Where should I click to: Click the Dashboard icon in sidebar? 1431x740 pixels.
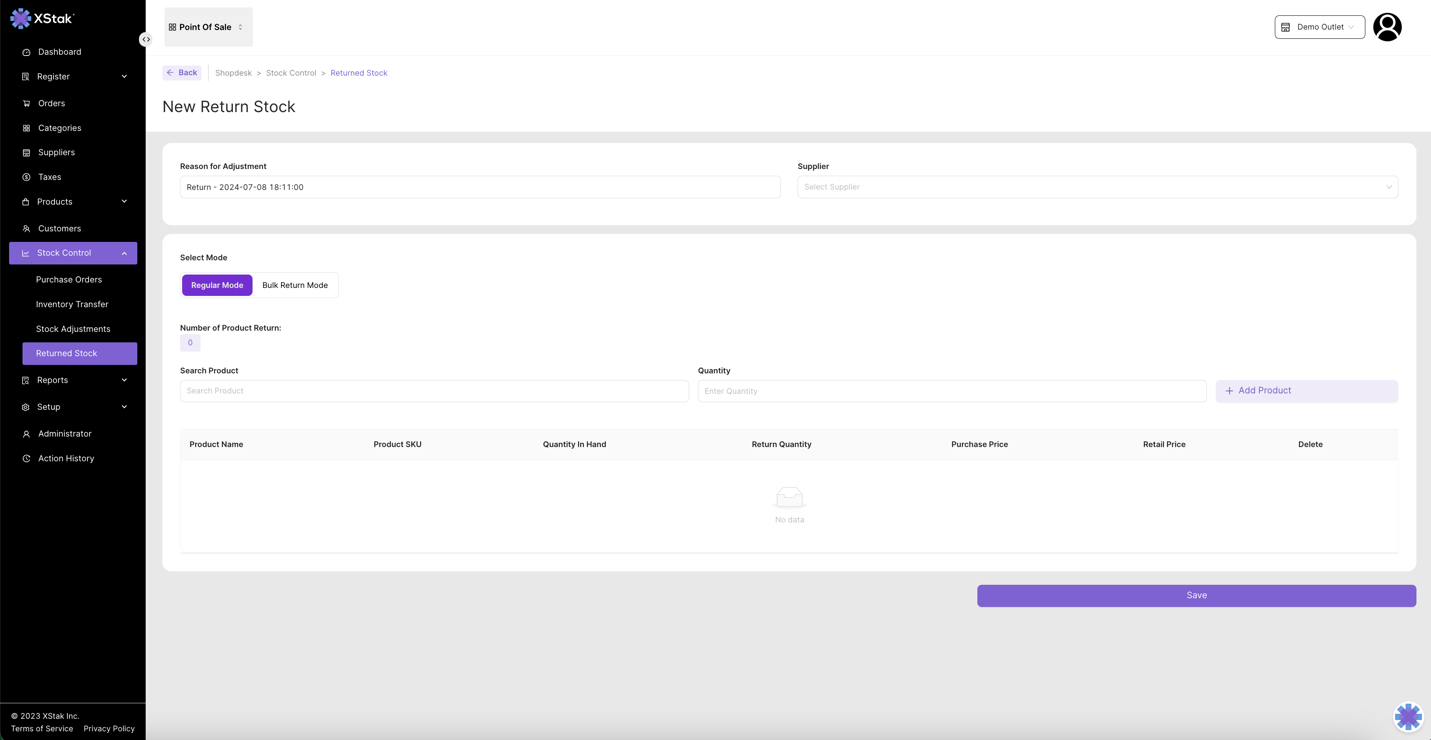coord(26,52)
